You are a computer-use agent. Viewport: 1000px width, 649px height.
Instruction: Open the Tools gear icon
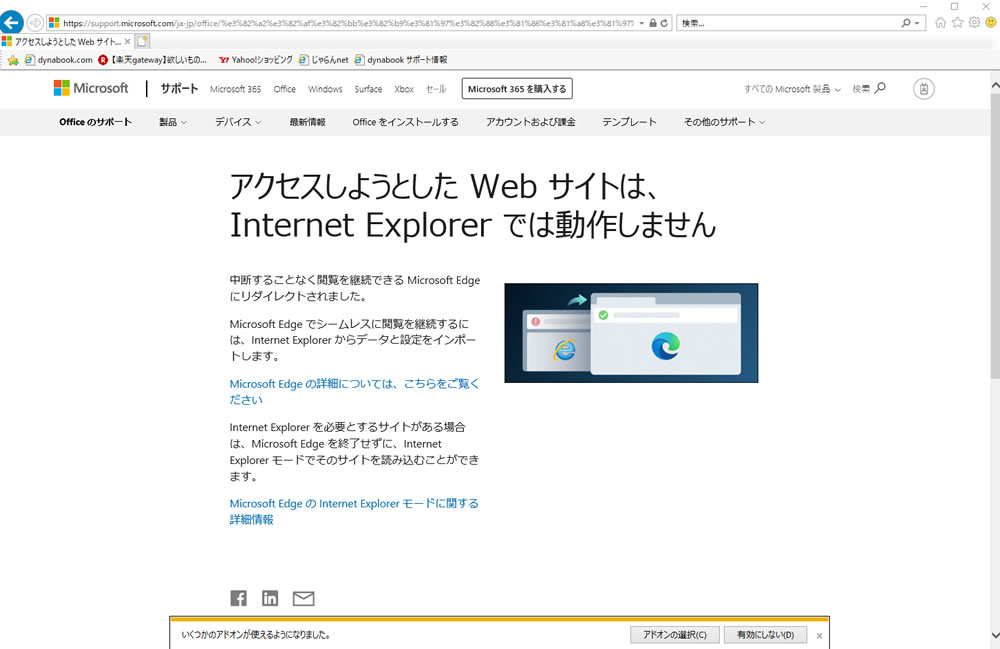click(974, 22)
